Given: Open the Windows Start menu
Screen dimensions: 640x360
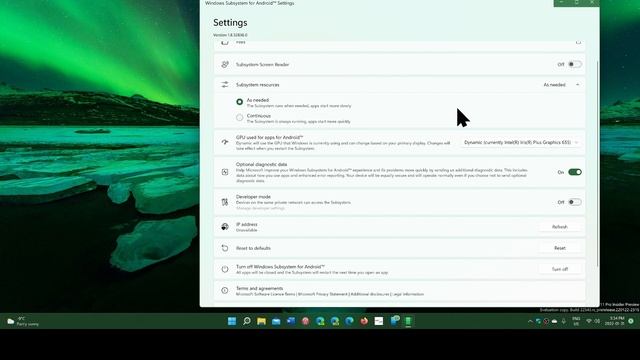Looking at the screenshot, I should click(232, 321).
